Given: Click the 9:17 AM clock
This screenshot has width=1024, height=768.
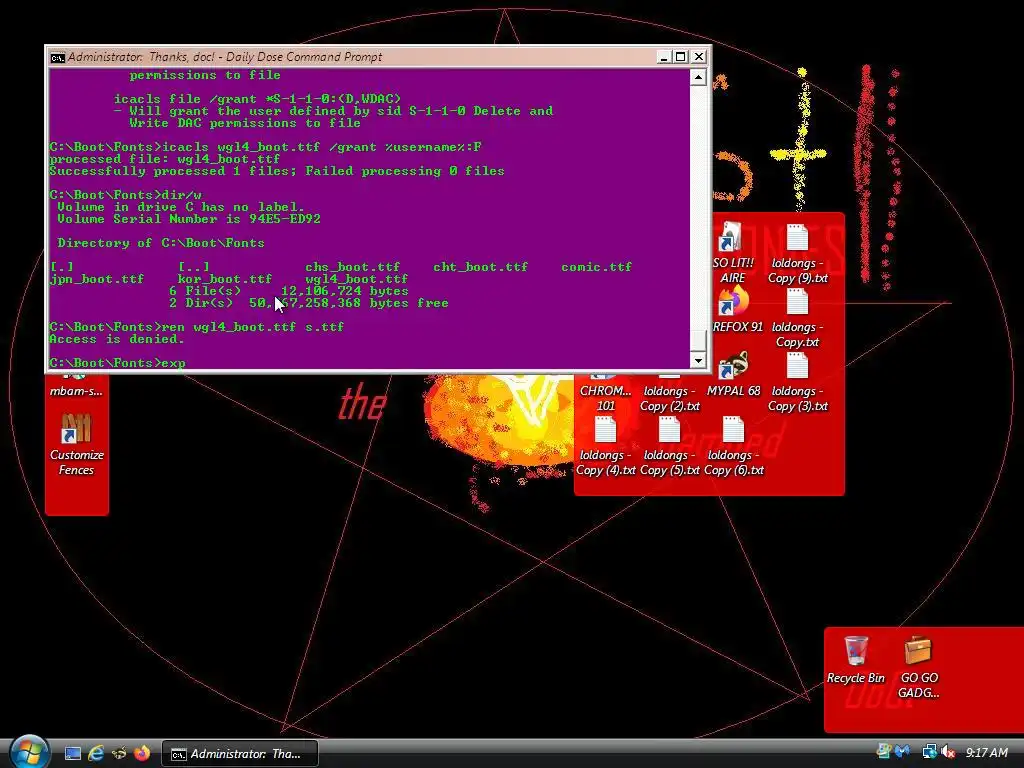Looking at the screenshot, I should pos(986,753).
